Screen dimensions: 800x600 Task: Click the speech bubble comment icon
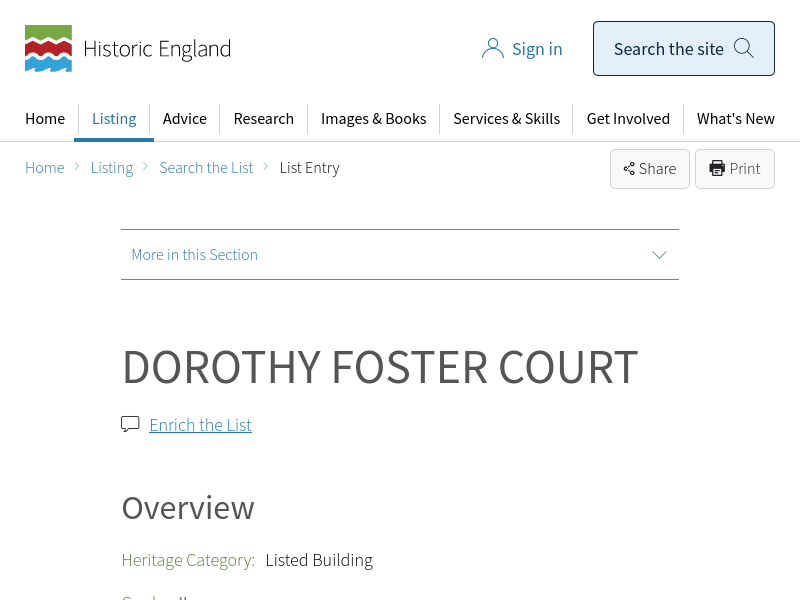tap(130, 424)
